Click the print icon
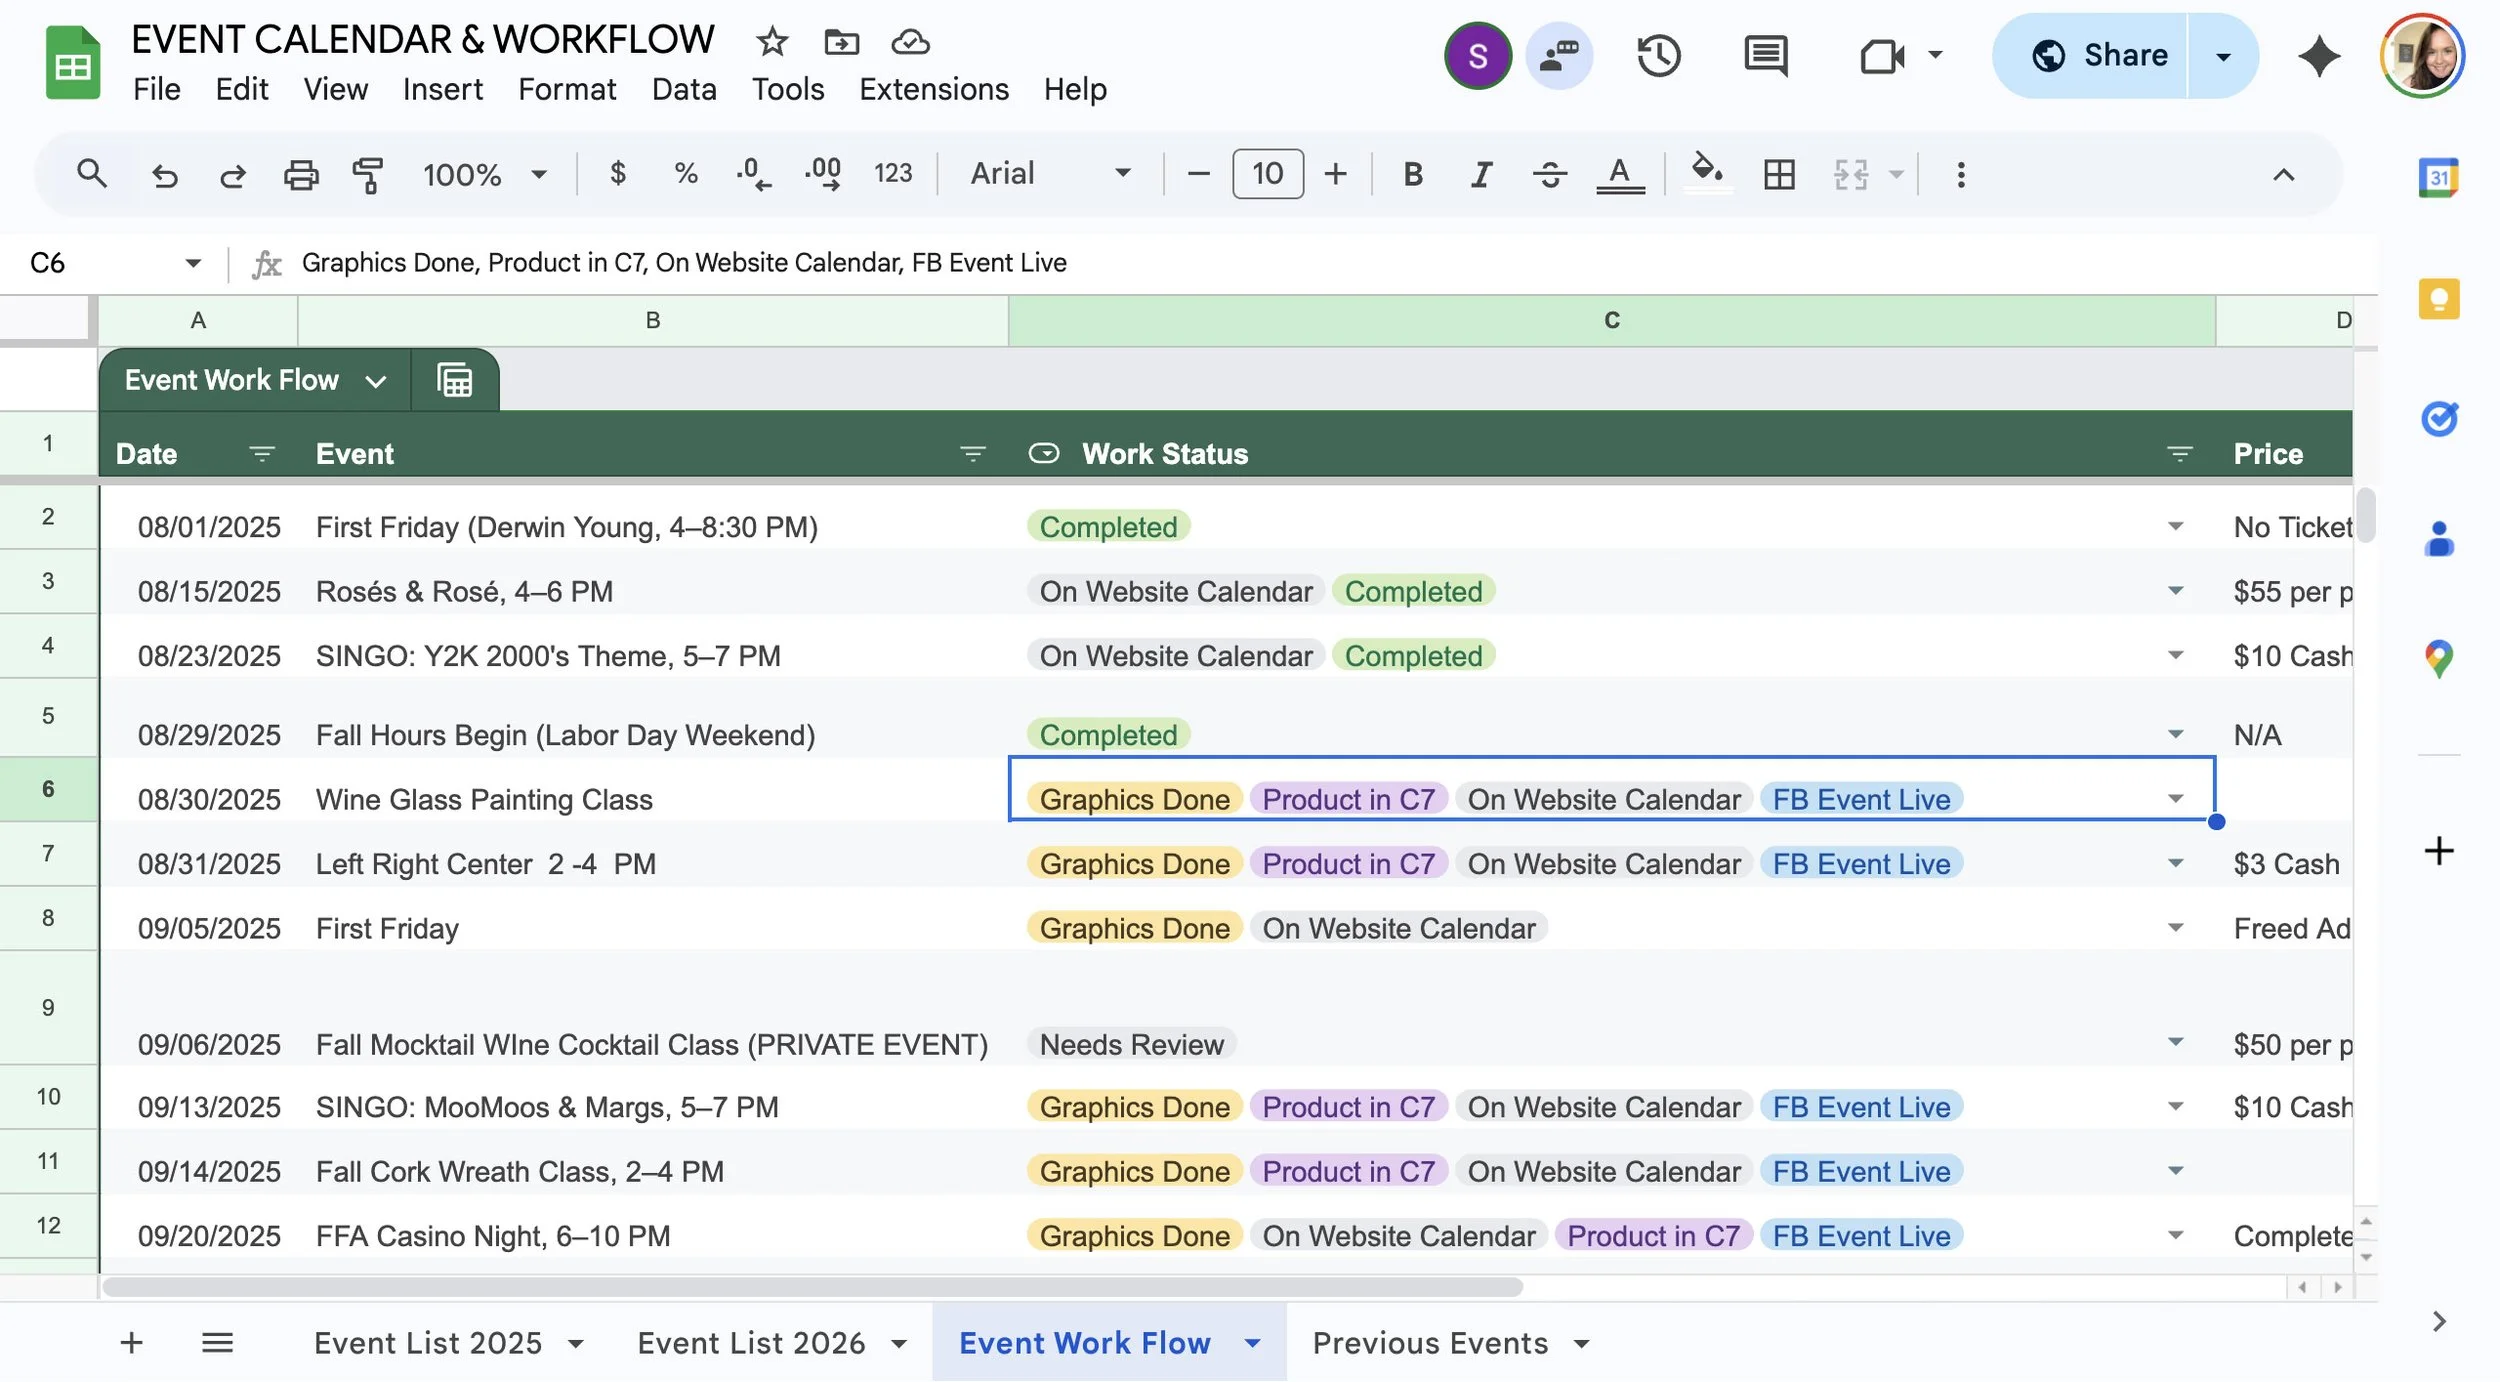This screenshot has width=2500, height=1382. pyautogui.click(x=300, y=175)
